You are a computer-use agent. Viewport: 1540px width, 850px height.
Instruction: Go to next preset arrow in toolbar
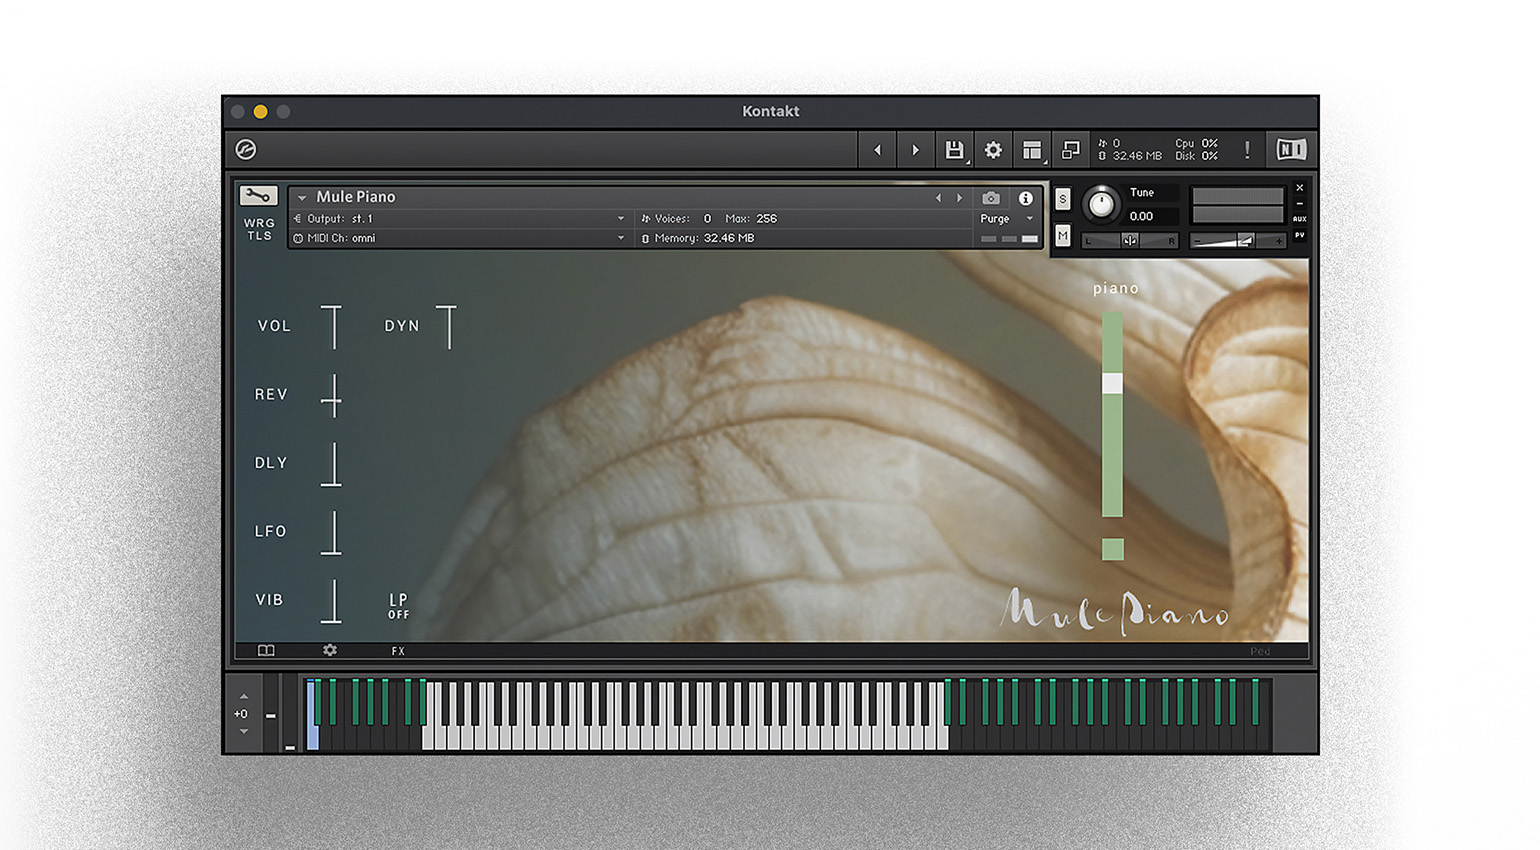[x=915, y=150]
